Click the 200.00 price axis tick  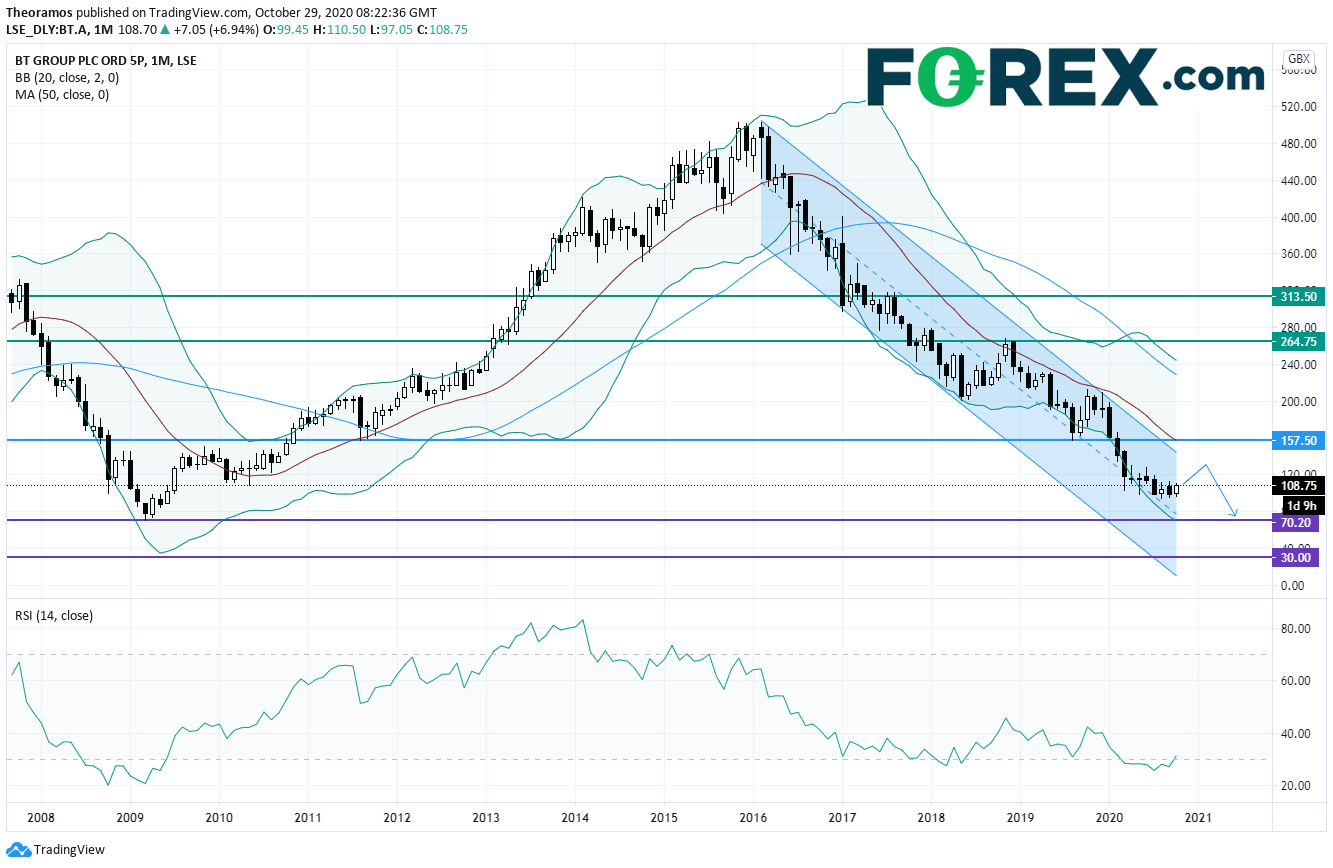(x=1300, y=402)
